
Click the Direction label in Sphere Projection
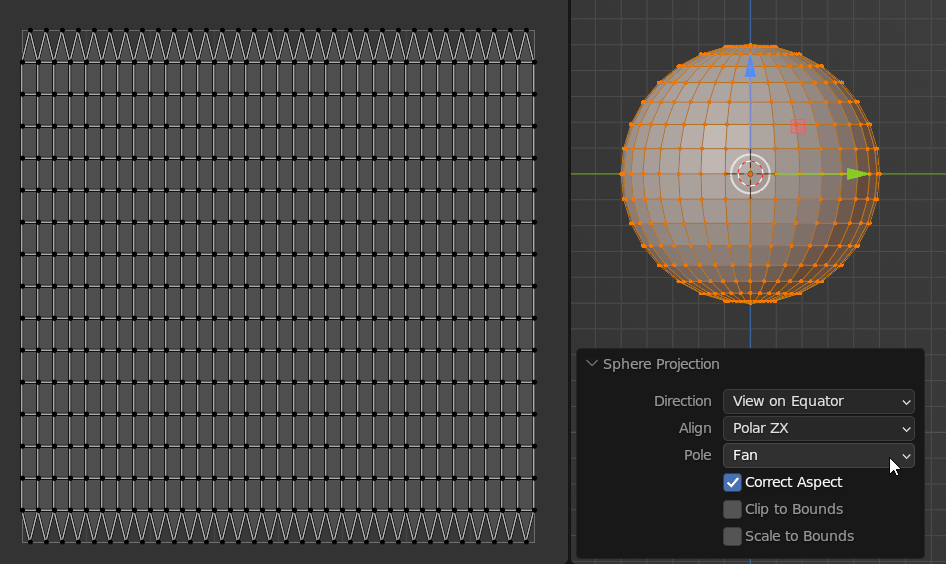coord(682,401)
